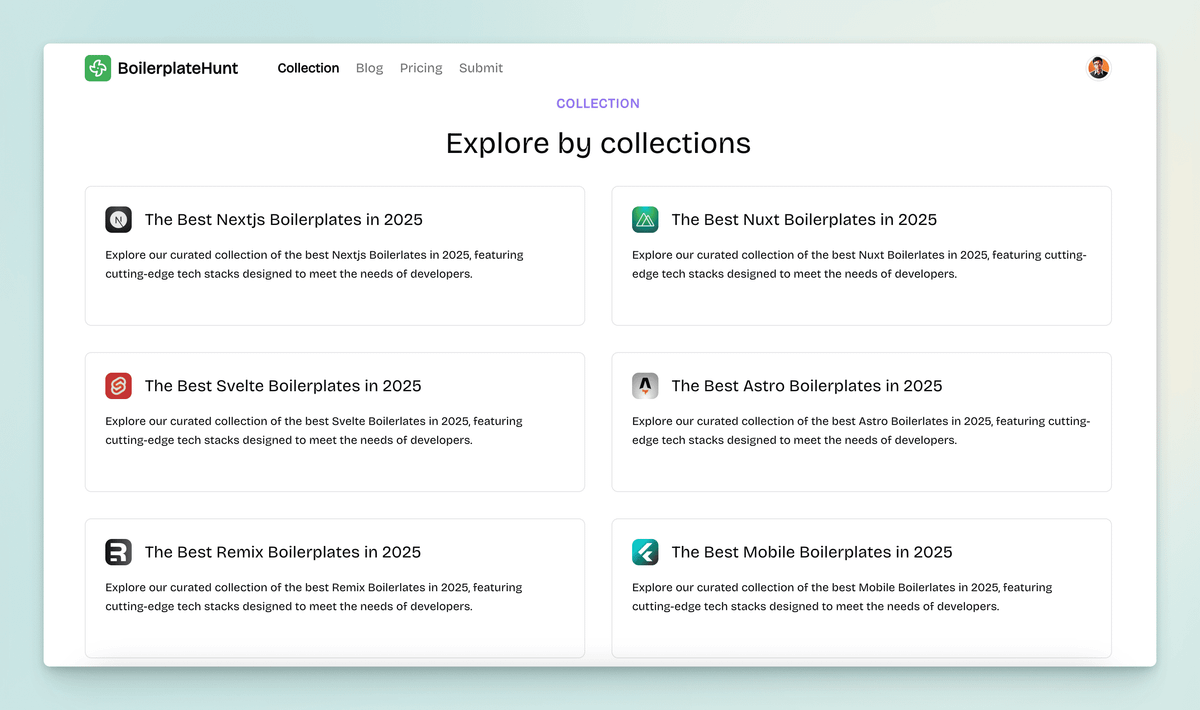
Task: Open The Best Astro Boilerplates in 2025
Action: tap(807, 386)
